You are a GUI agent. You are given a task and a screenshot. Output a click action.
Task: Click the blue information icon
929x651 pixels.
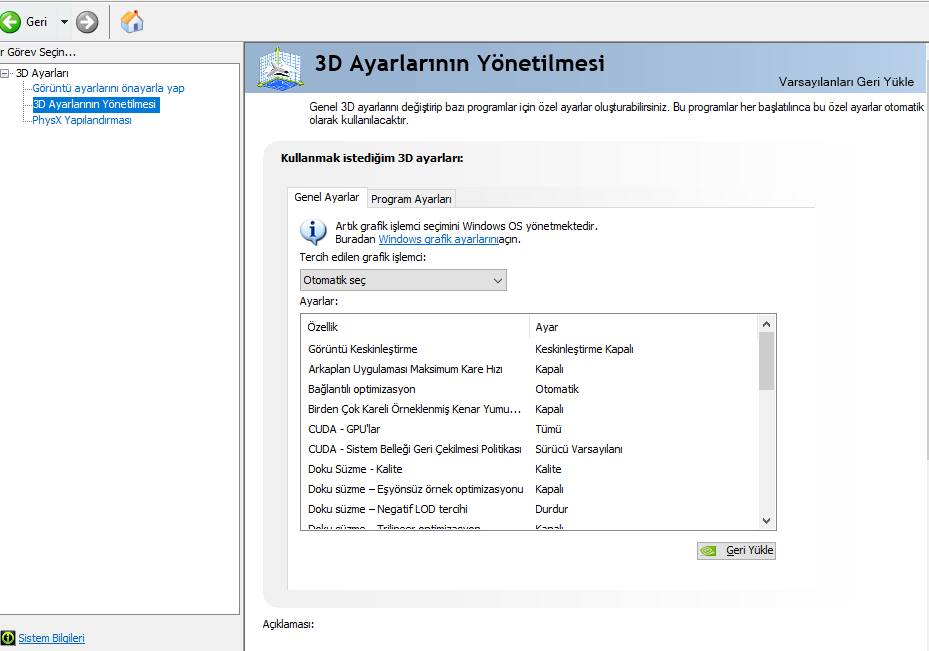pos(313,232)
